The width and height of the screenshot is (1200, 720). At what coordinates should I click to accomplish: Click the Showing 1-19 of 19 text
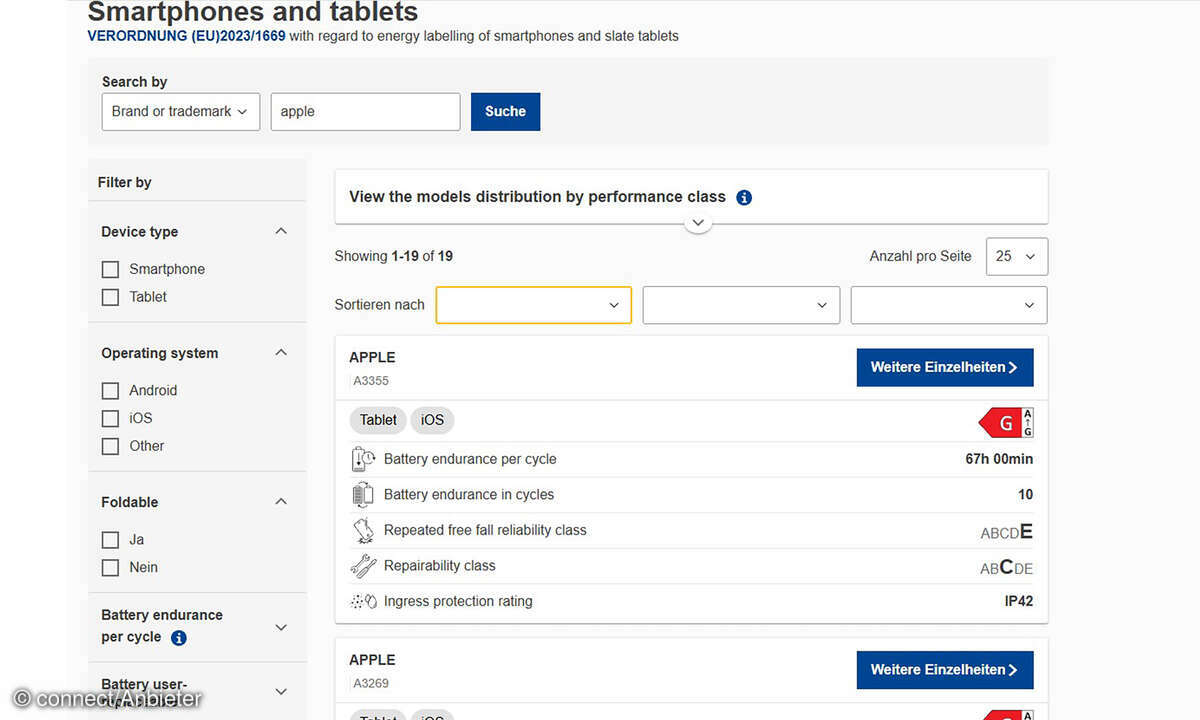pos(394,256)
